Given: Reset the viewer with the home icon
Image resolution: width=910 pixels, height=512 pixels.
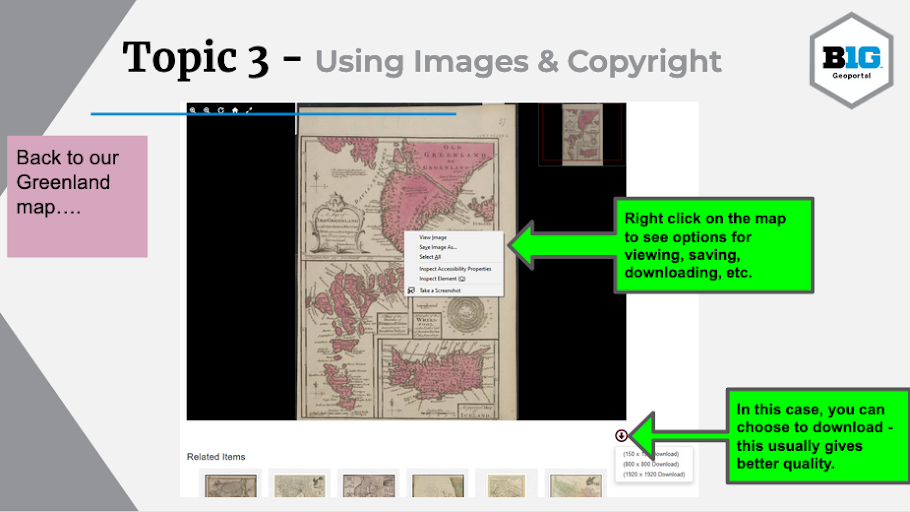Looking at the screenshot, I should [235, 110].
